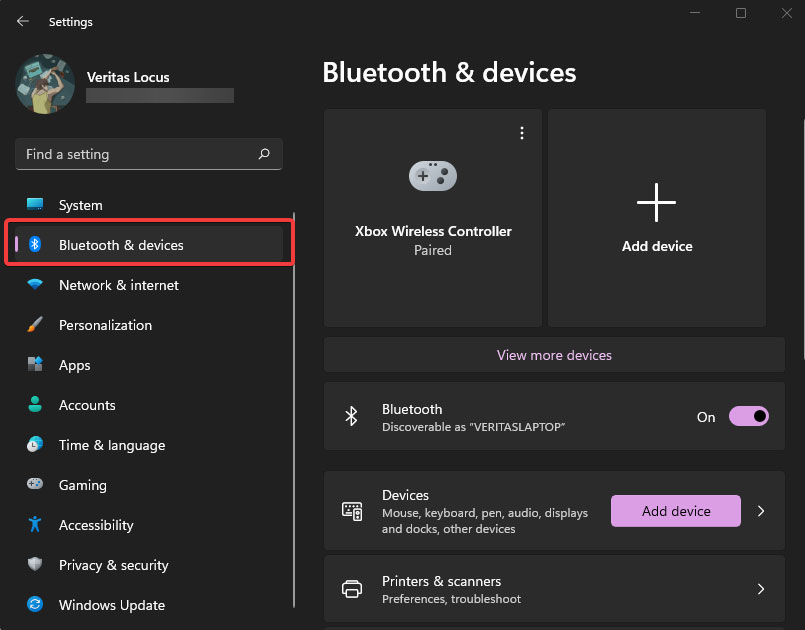Select the Personalization paintbrush icon

tap(35, 325)
